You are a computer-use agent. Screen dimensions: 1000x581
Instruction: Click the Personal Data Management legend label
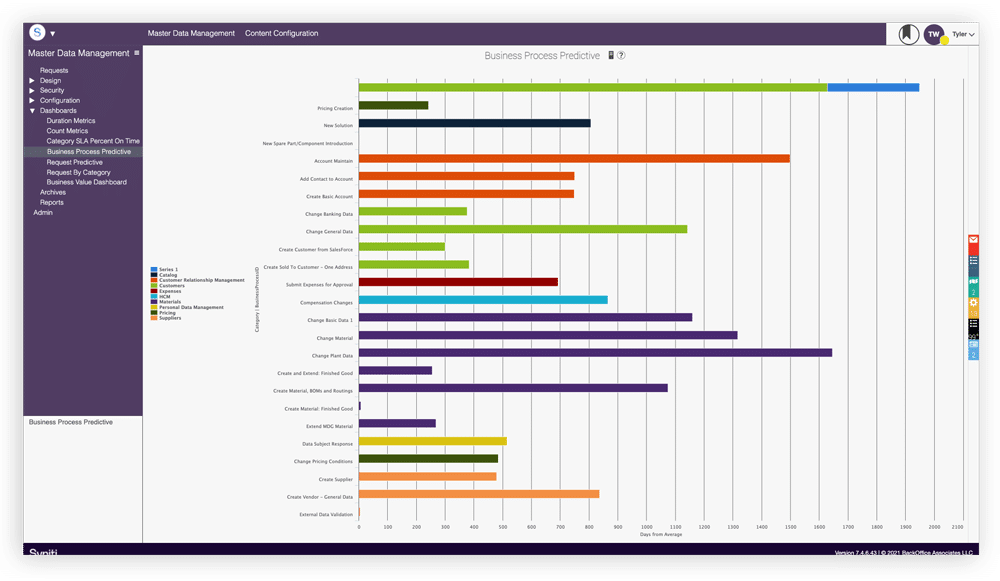pos(191,307)
